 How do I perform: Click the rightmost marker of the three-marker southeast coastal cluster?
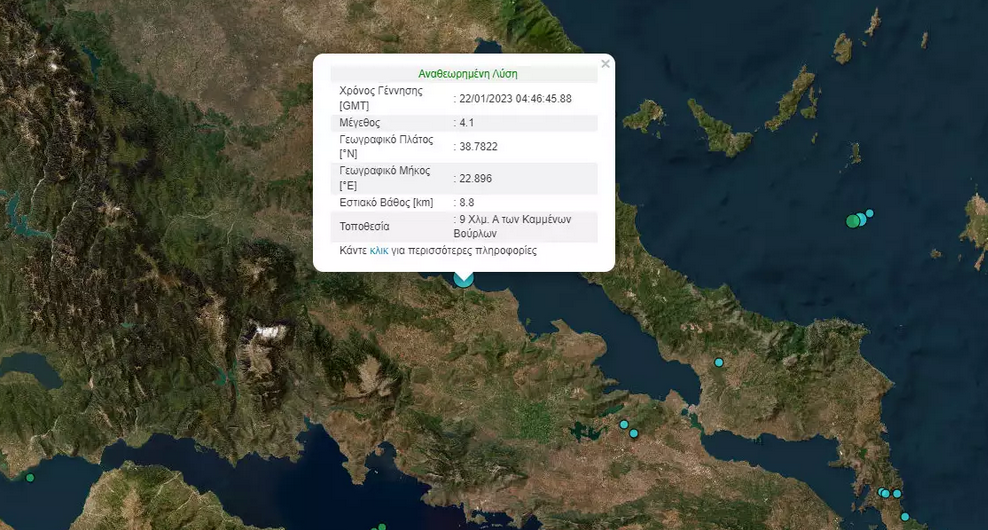pyautogui.click(x=897, y=493)
